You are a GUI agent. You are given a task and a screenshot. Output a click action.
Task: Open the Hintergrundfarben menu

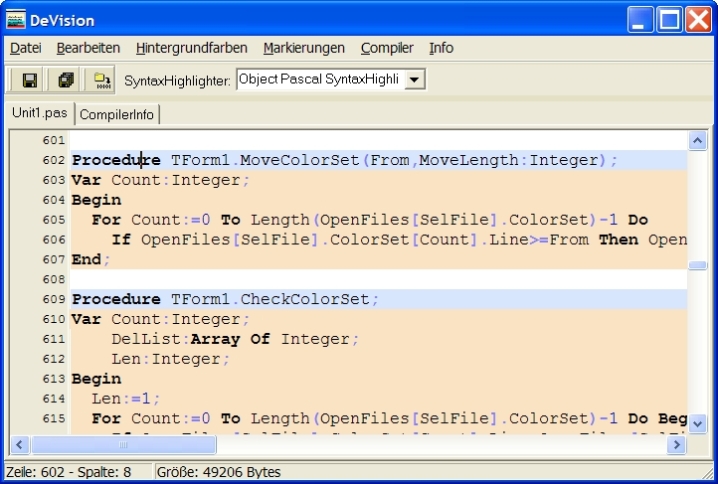coord(191,47)
